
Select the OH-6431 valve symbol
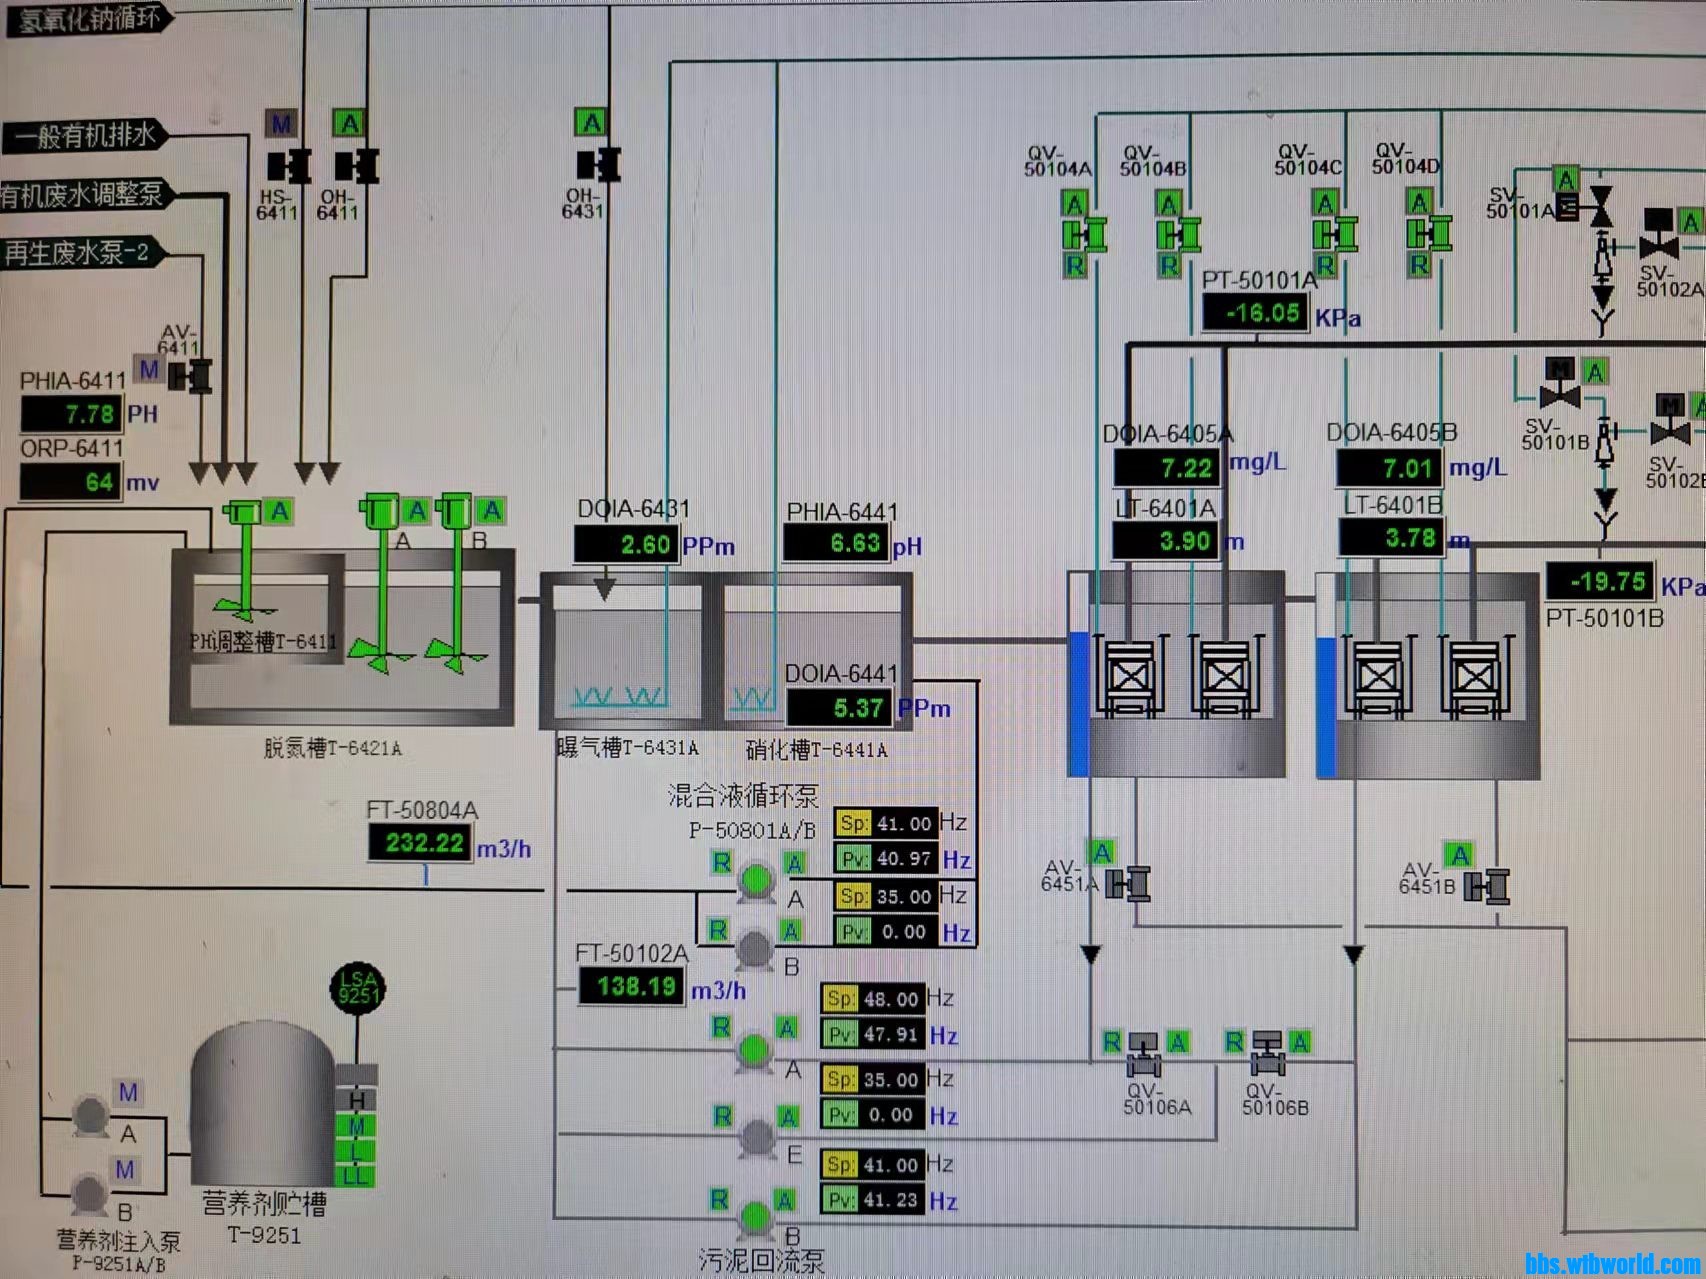pyautogui.click(x=598, y=165)
